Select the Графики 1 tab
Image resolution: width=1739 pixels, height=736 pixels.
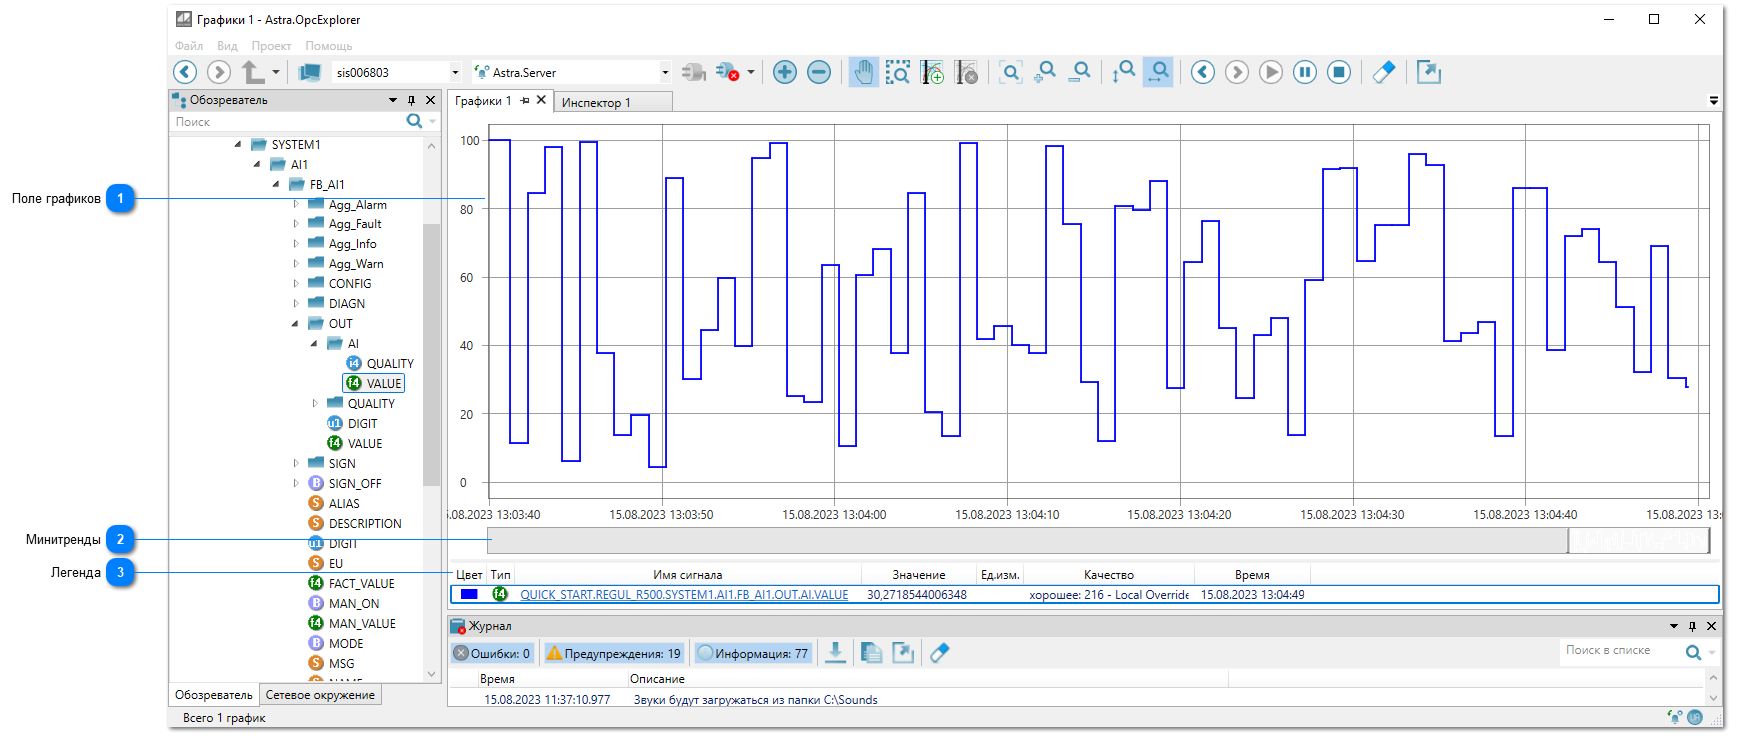483,100
